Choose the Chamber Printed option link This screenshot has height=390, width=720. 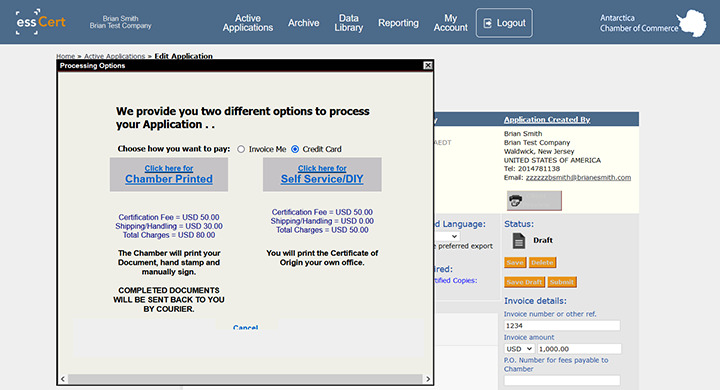pyautogui.click(x=169, y=175)
